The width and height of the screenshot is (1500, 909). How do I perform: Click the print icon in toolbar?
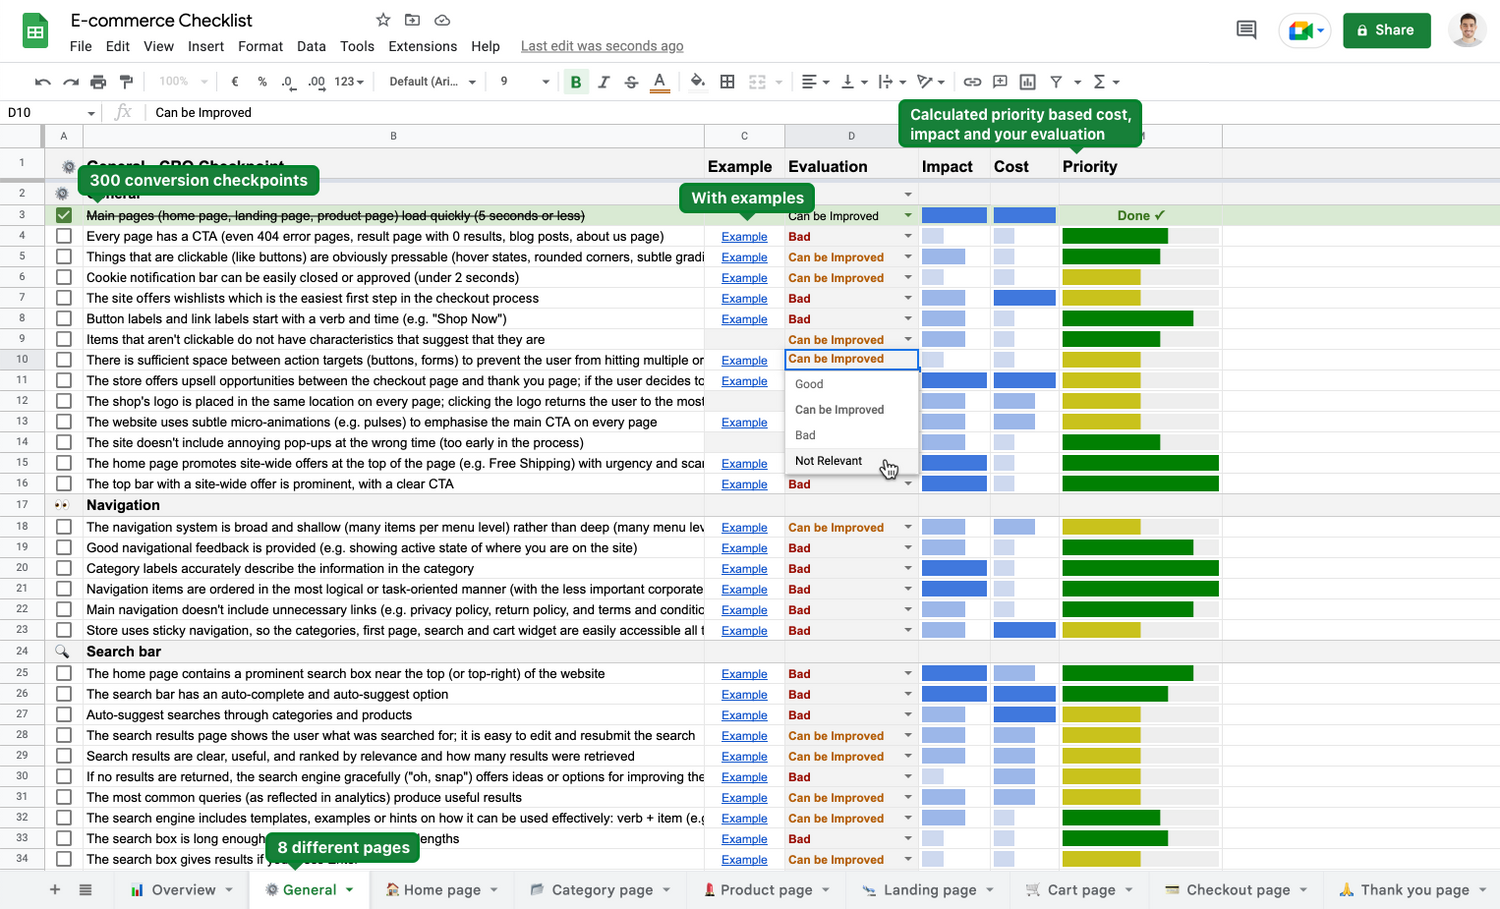98,82
